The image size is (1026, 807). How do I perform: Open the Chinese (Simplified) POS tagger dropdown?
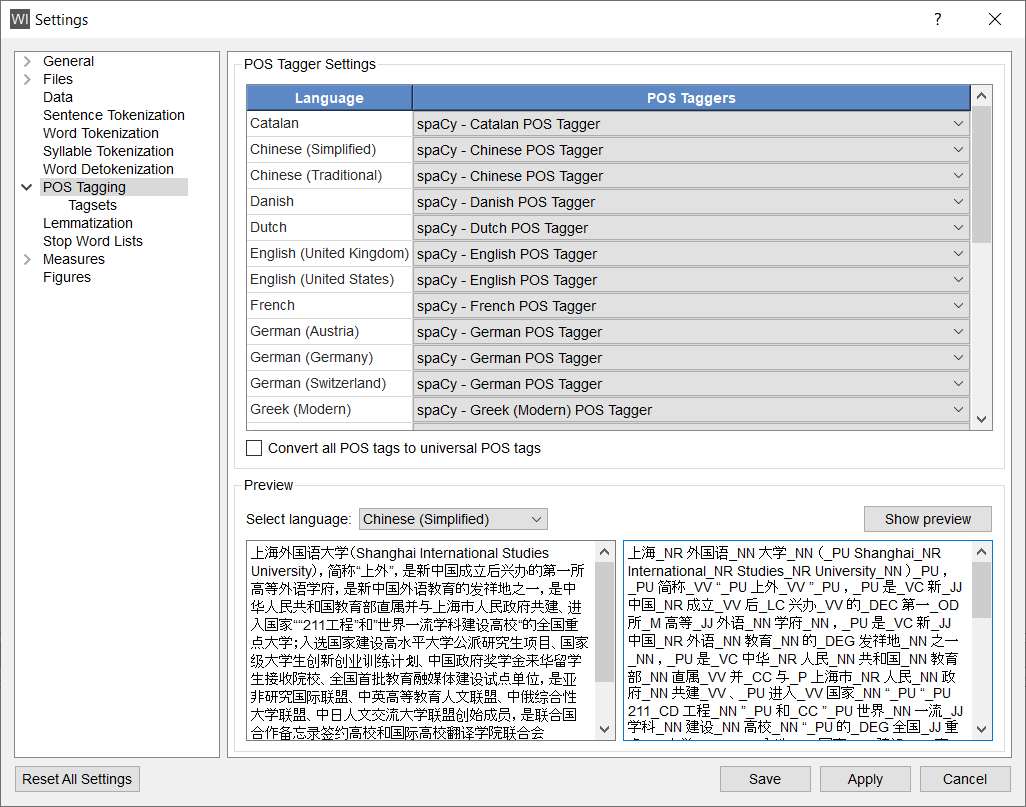tap(691, 150)
